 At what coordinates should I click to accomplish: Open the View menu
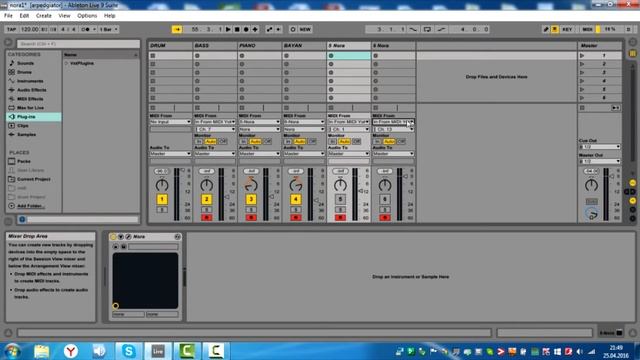[64, 16]
